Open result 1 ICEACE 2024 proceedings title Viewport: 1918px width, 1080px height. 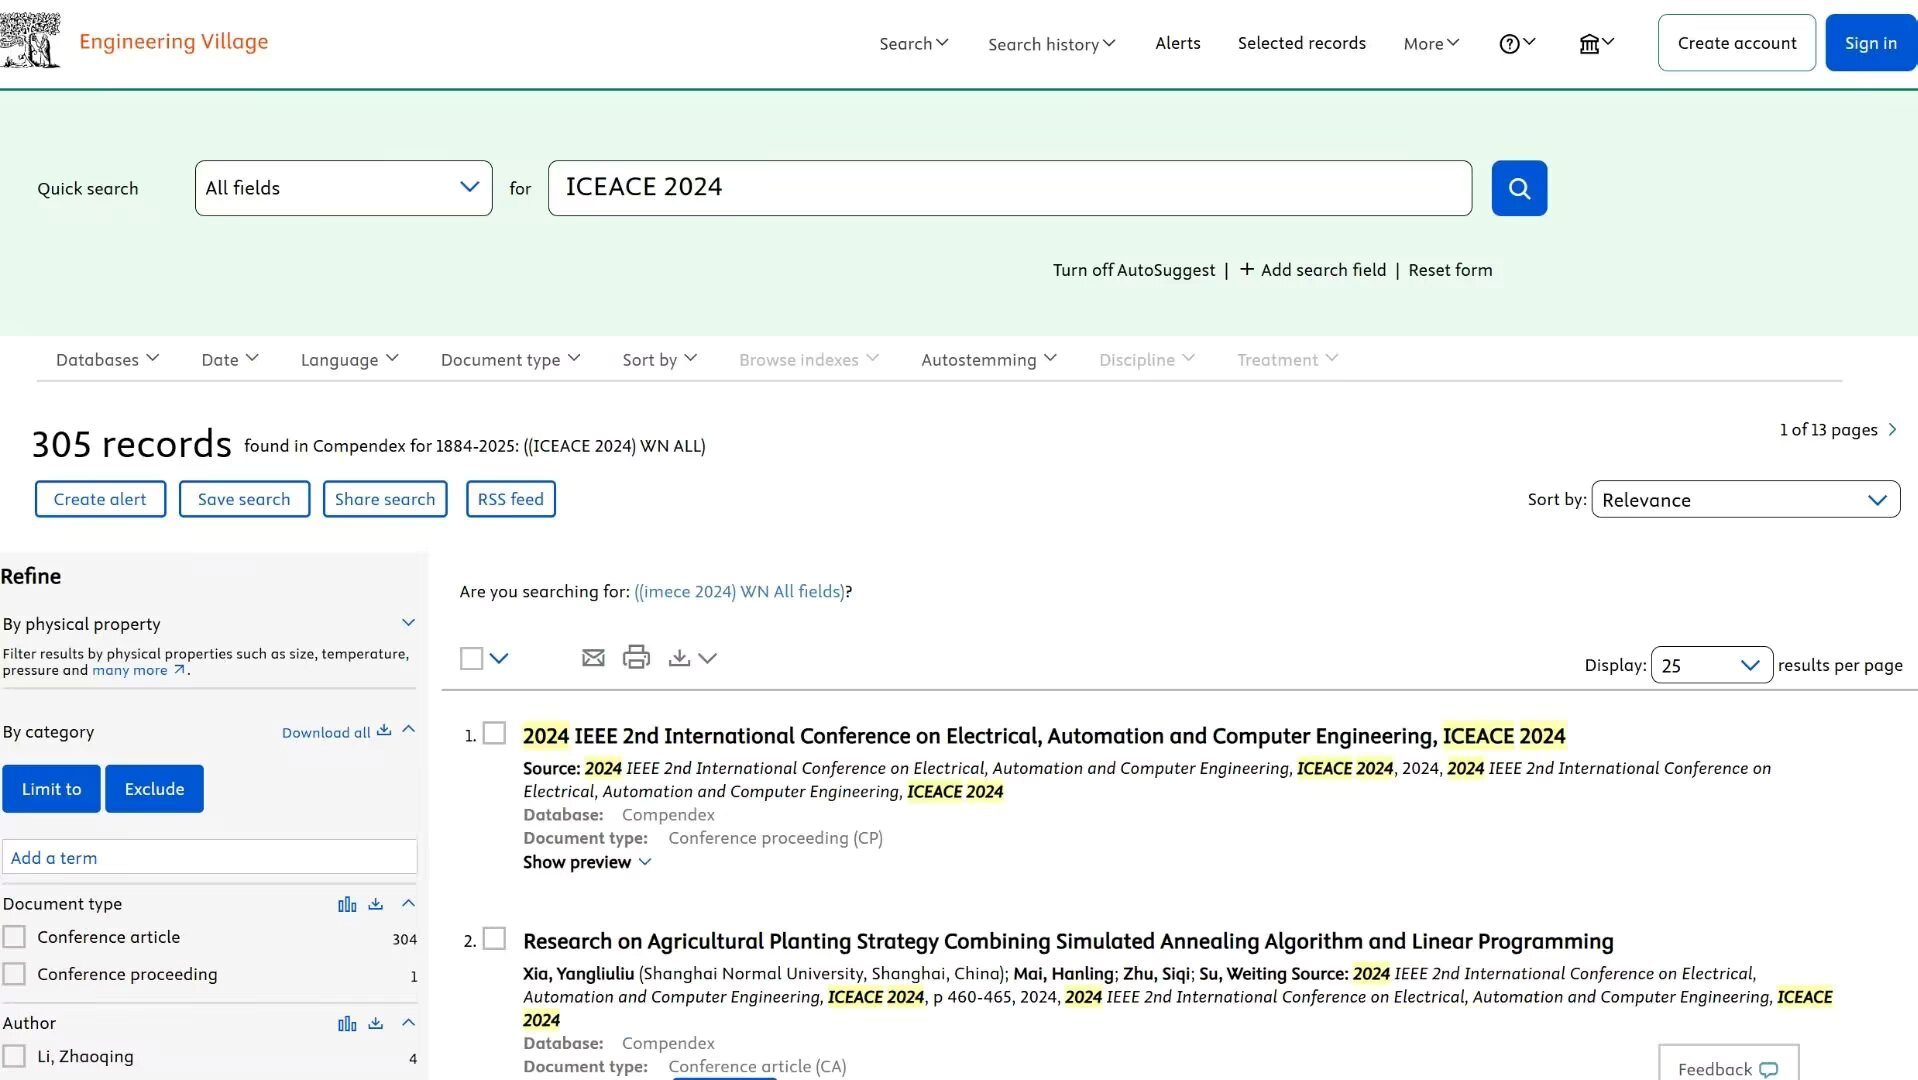(1044, 736)
